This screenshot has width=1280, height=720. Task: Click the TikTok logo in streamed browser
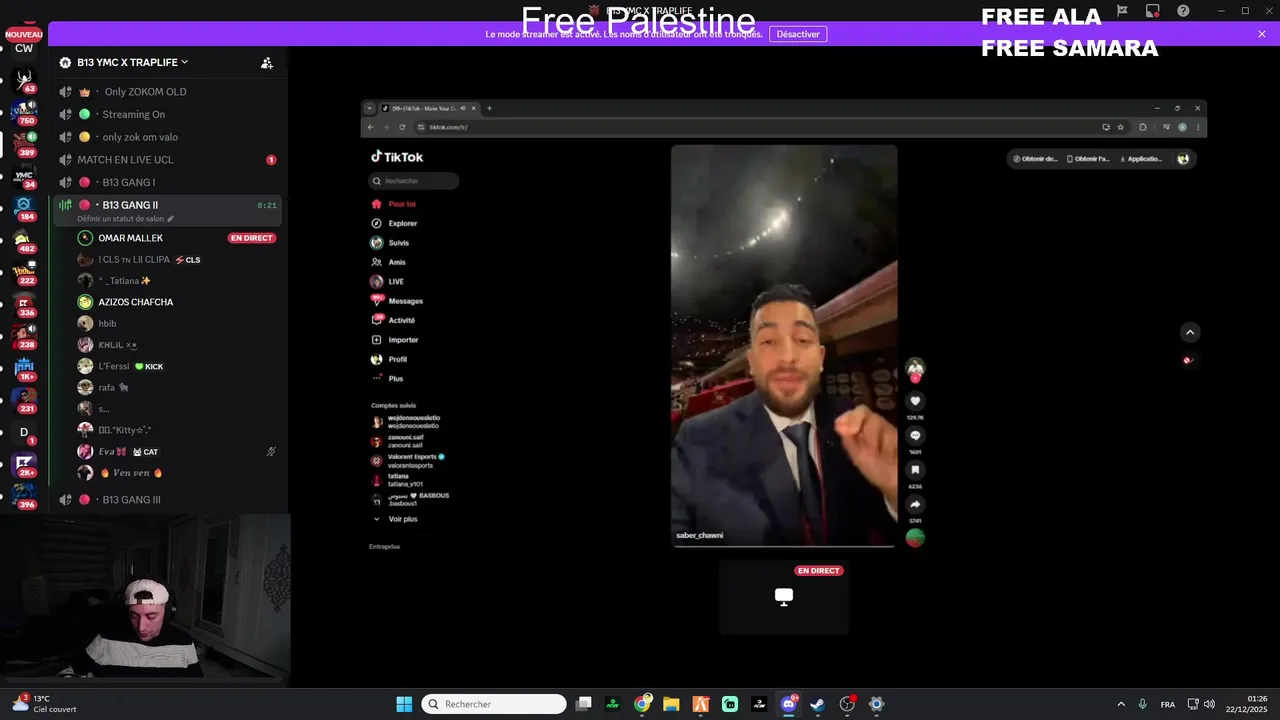pos(397,157)
